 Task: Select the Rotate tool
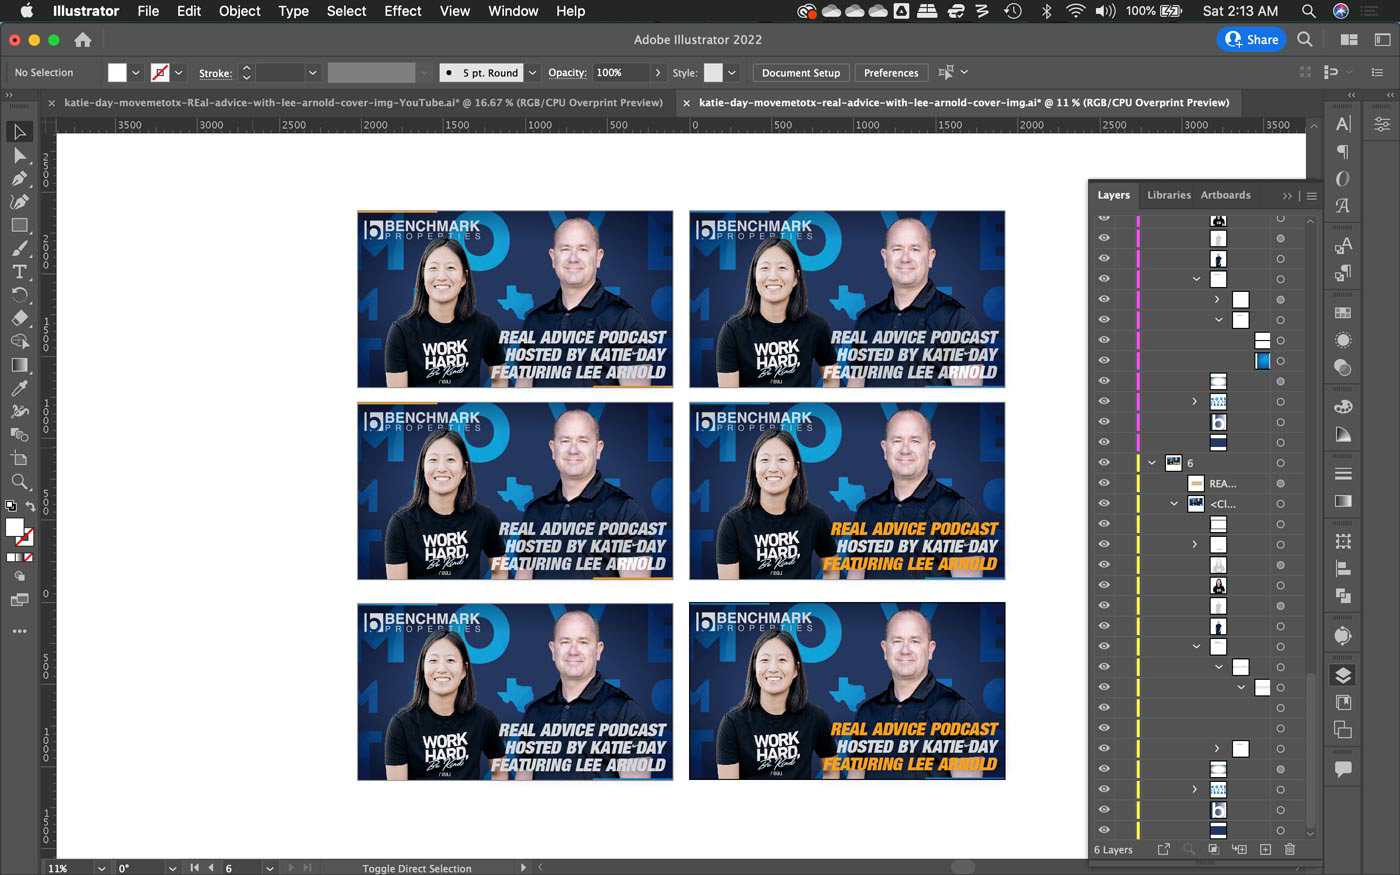point(19,295)
